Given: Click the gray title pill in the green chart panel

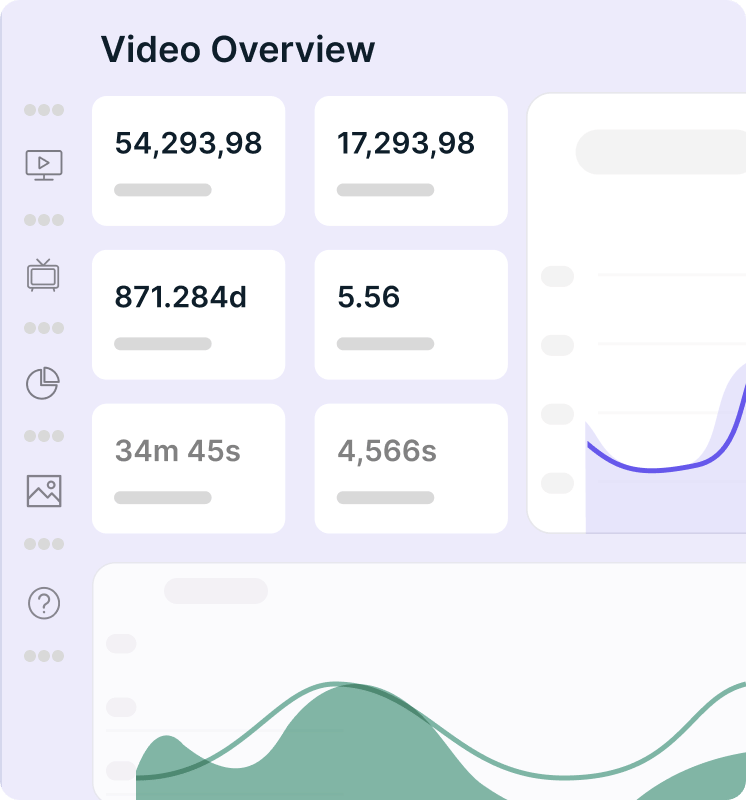Looking at the screenshot, I should click(x=216, y=590).
